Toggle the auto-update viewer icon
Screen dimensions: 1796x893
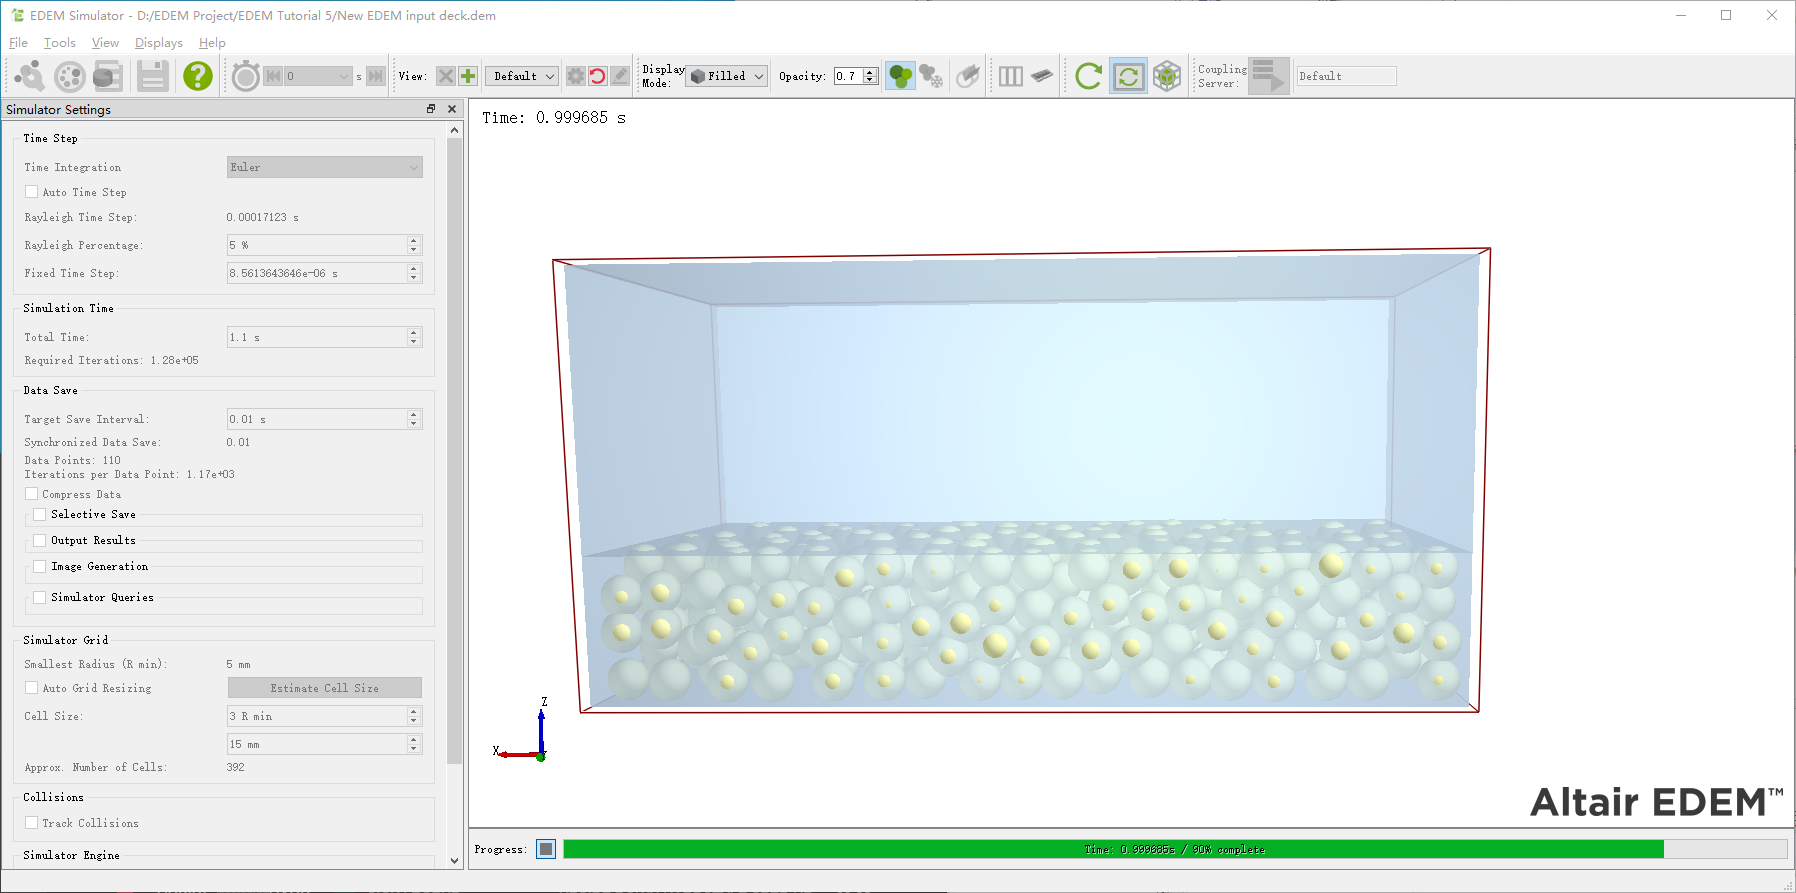[x=1128, y=76]
